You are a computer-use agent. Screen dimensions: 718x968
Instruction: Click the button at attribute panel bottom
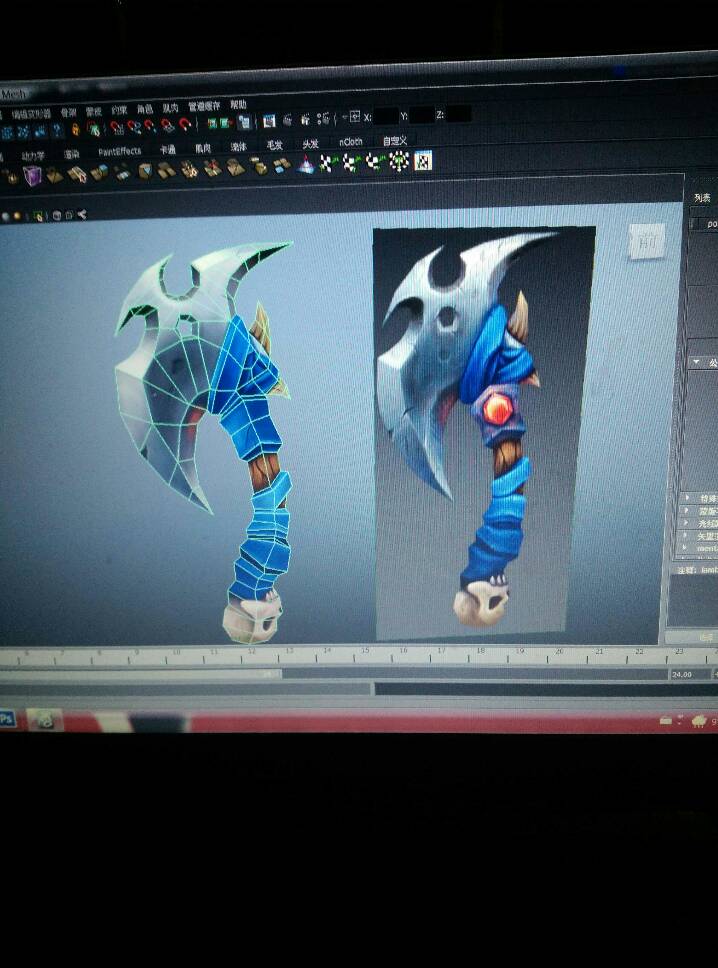pyautogui.click(x=691, y=636)
